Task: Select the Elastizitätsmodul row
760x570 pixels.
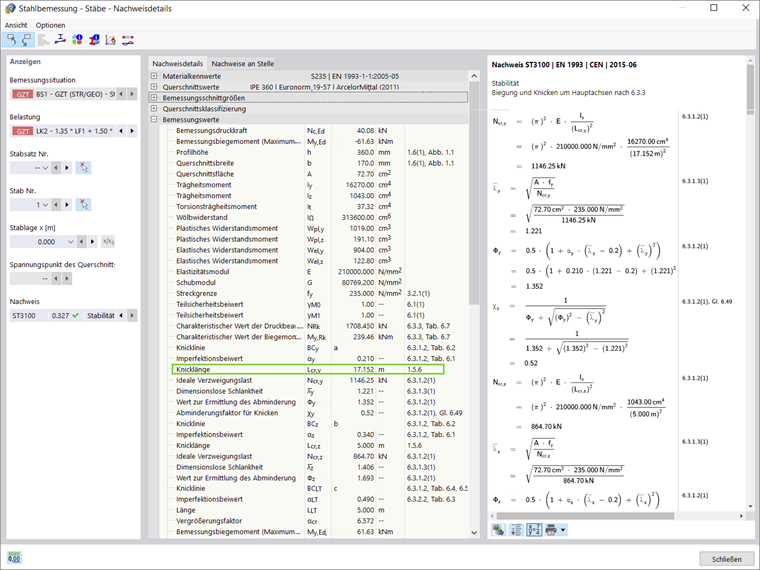Action: tap(315, 271)
